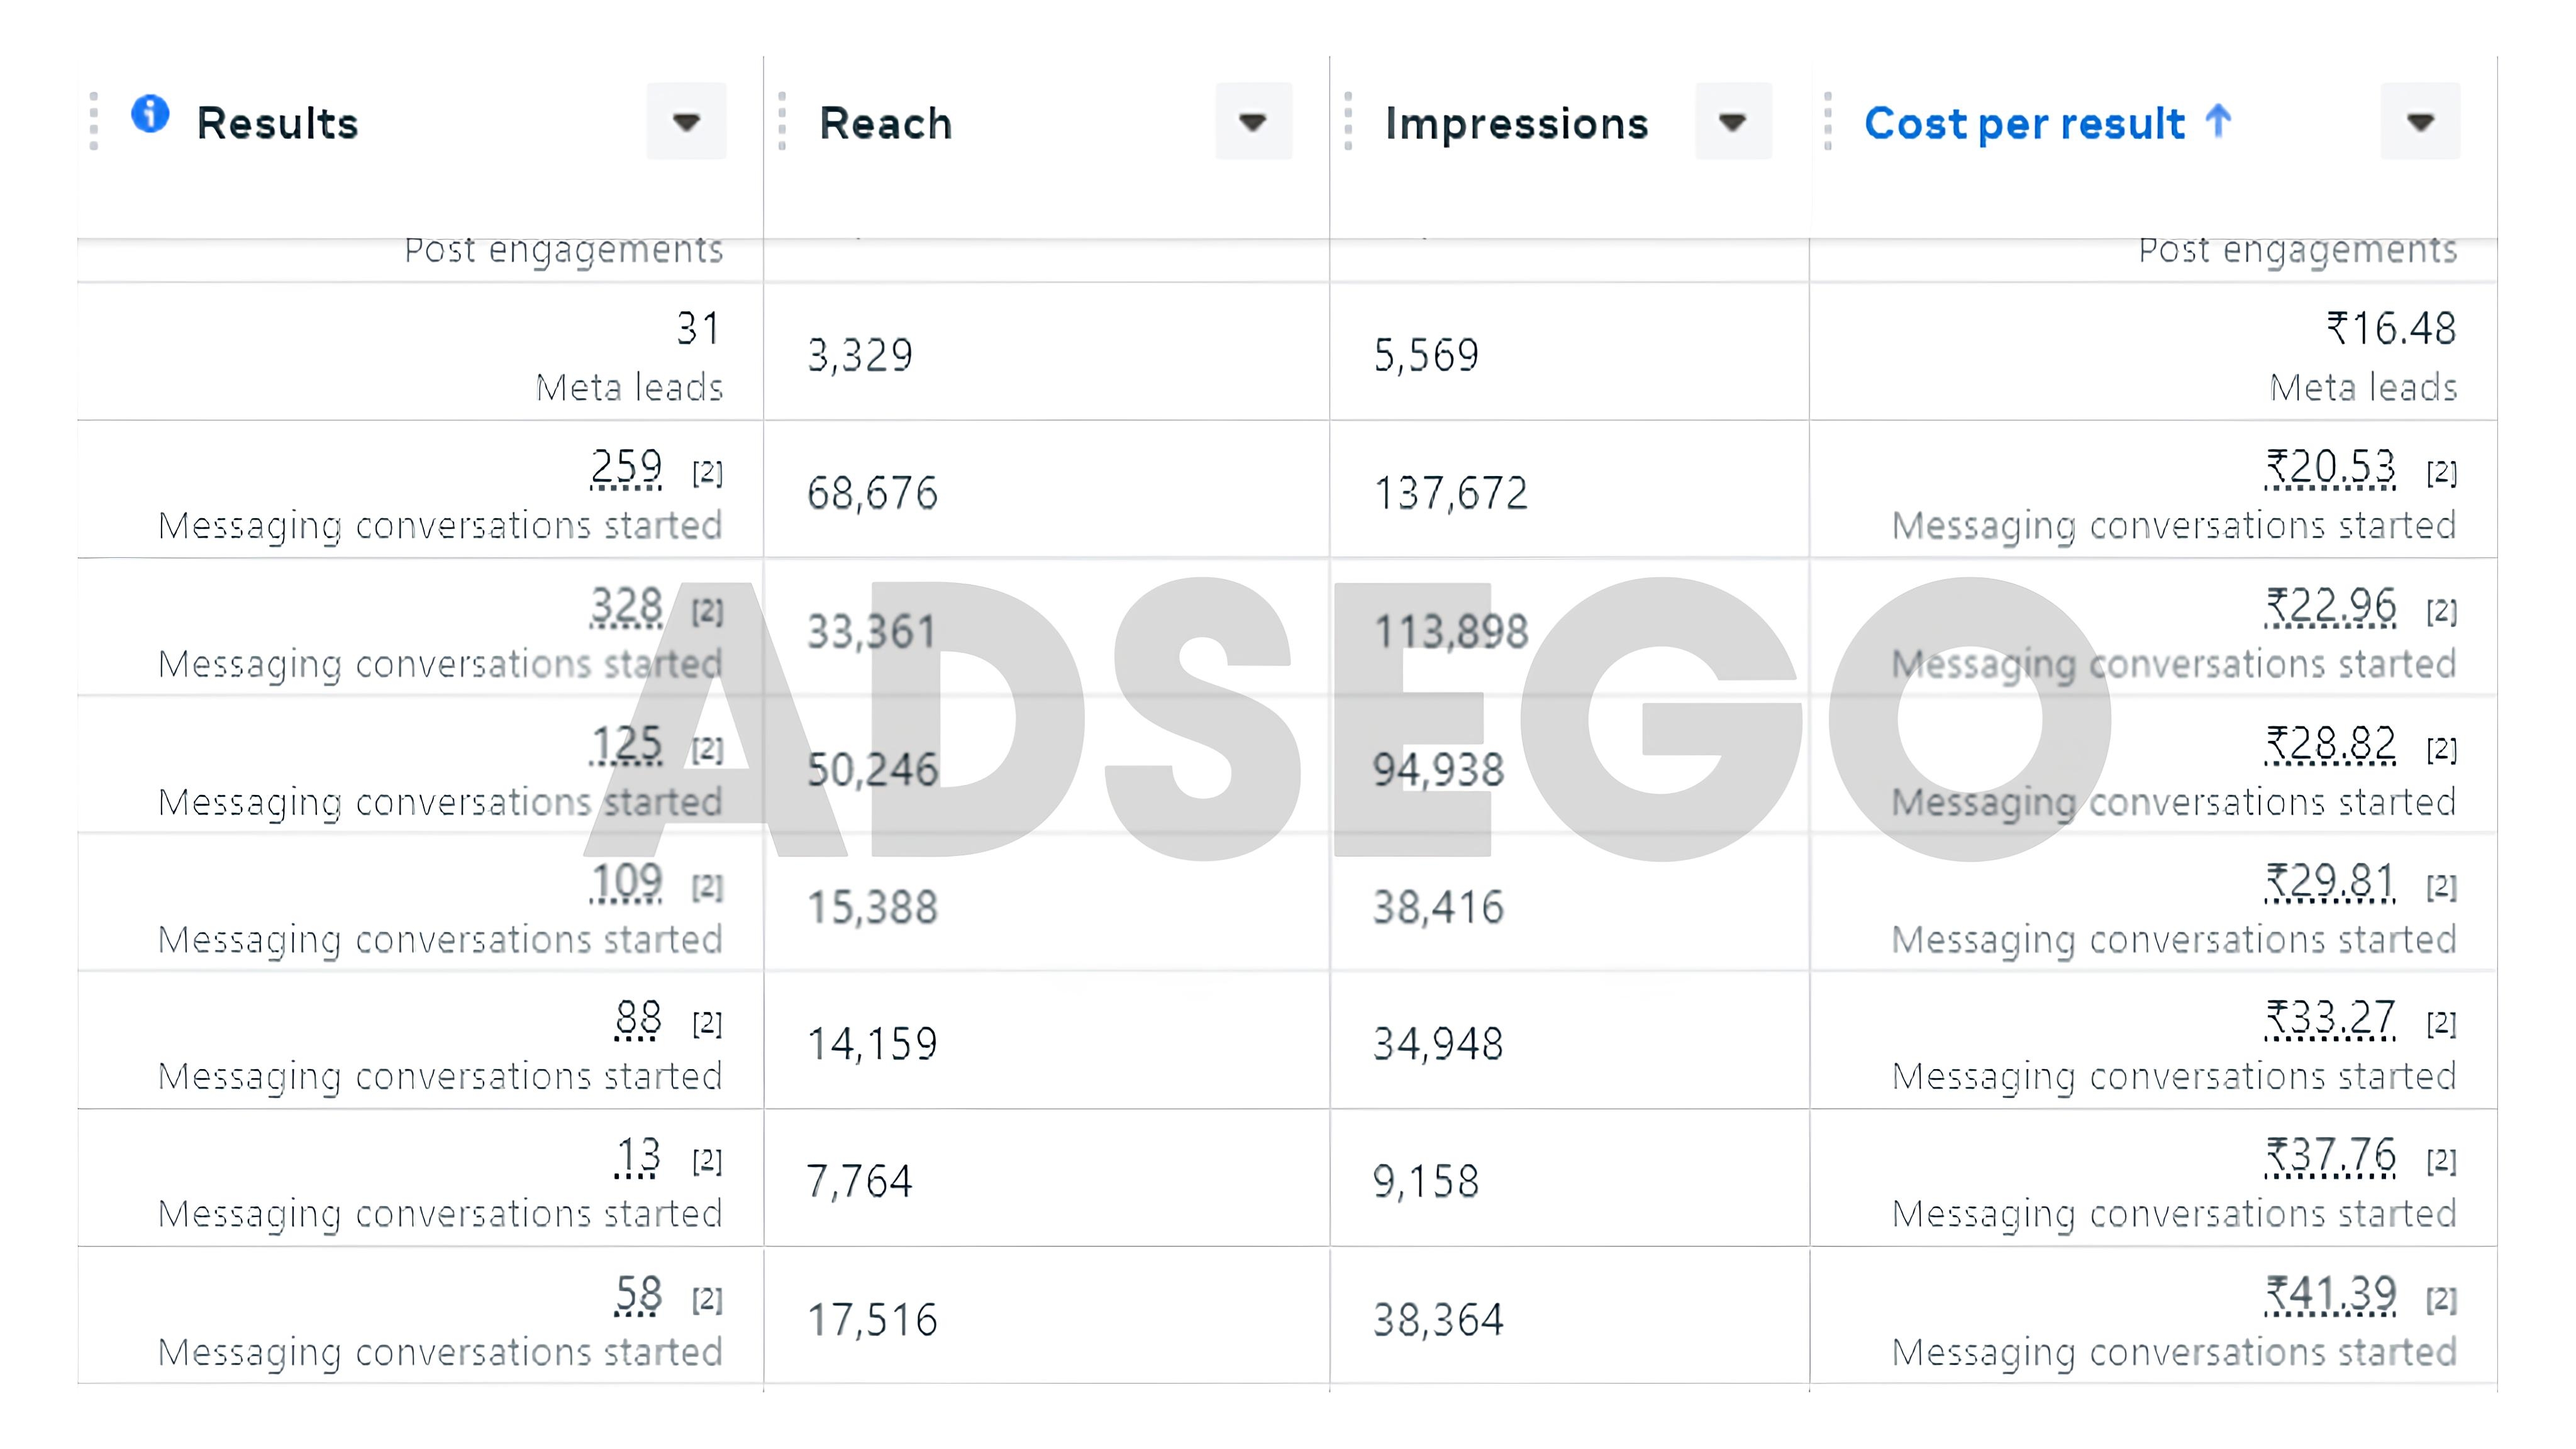This screenshot has height=1449, width=2576.
Task: Click the Impressions column header
Action: [x=1516, y=124]
